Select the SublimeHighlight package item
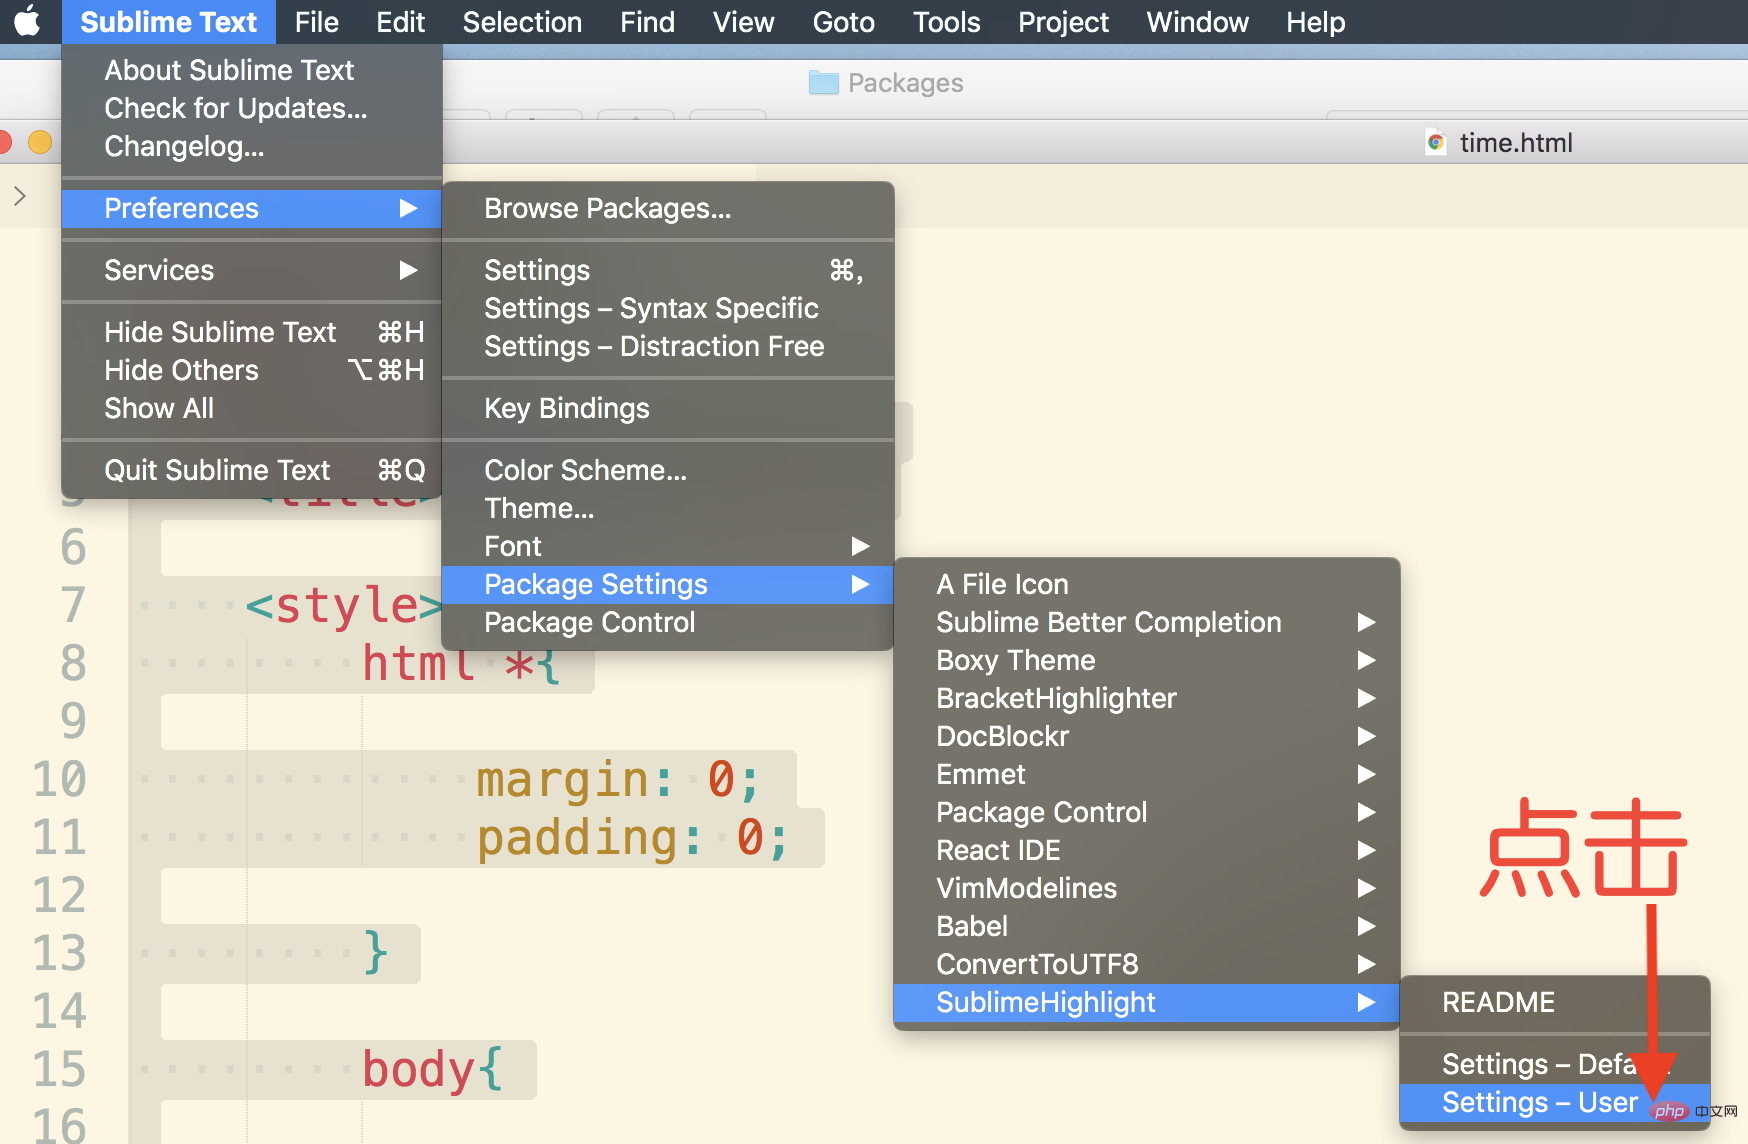Viewport: 1748px width, 1144px height. click(x=1147, y=1002)
